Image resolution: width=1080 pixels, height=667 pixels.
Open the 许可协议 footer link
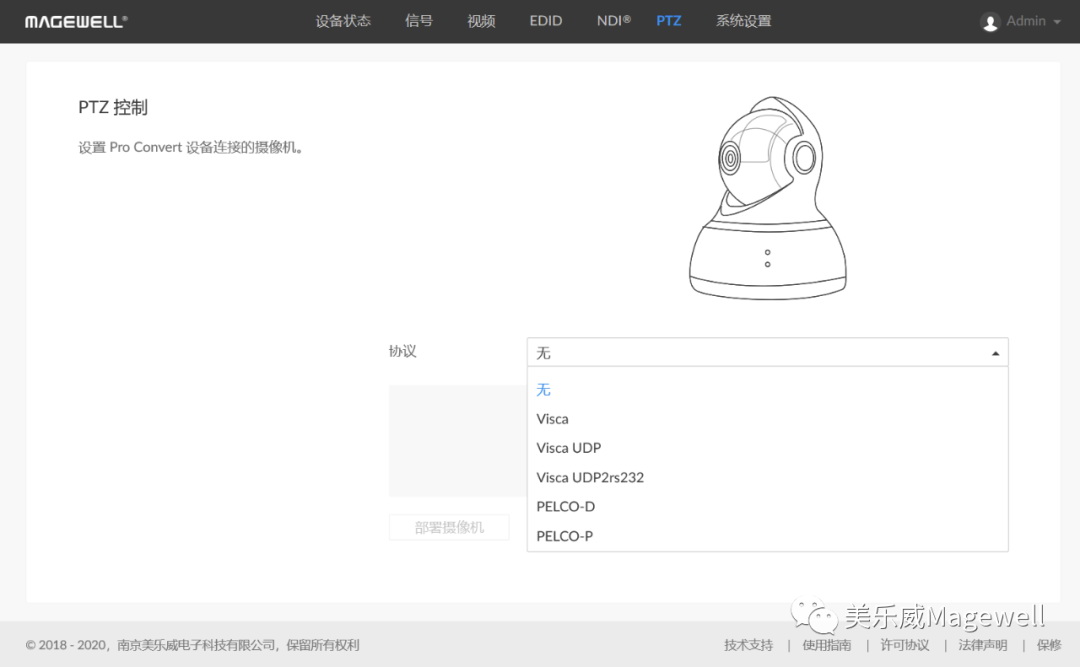[x=904, y=645]
